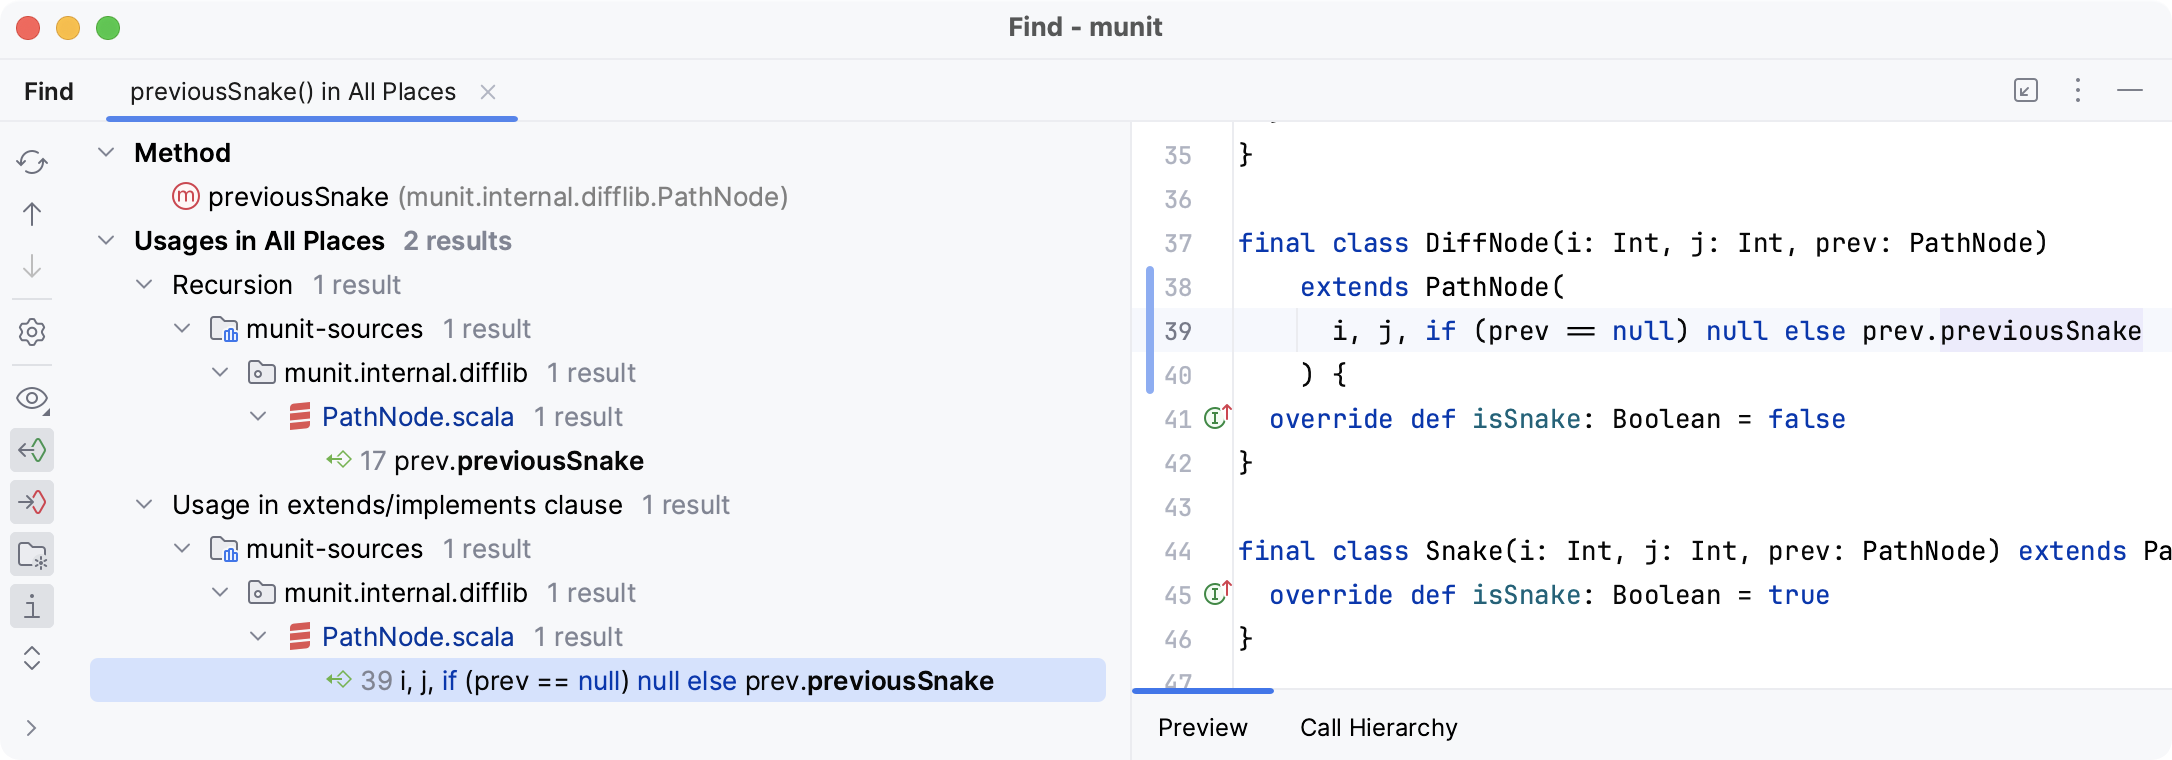Open Find tool window settings gear
The width and height of the screenshot is (2172, 760).
[x=32, y=332]
